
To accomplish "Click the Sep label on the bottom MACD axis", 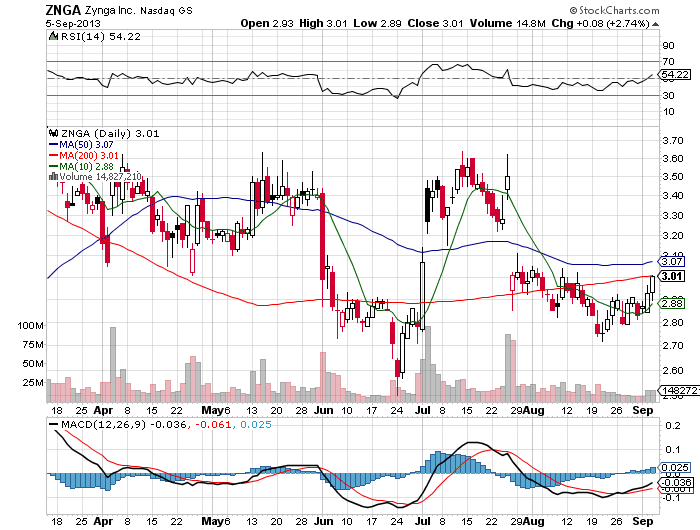I will [643, 521].
